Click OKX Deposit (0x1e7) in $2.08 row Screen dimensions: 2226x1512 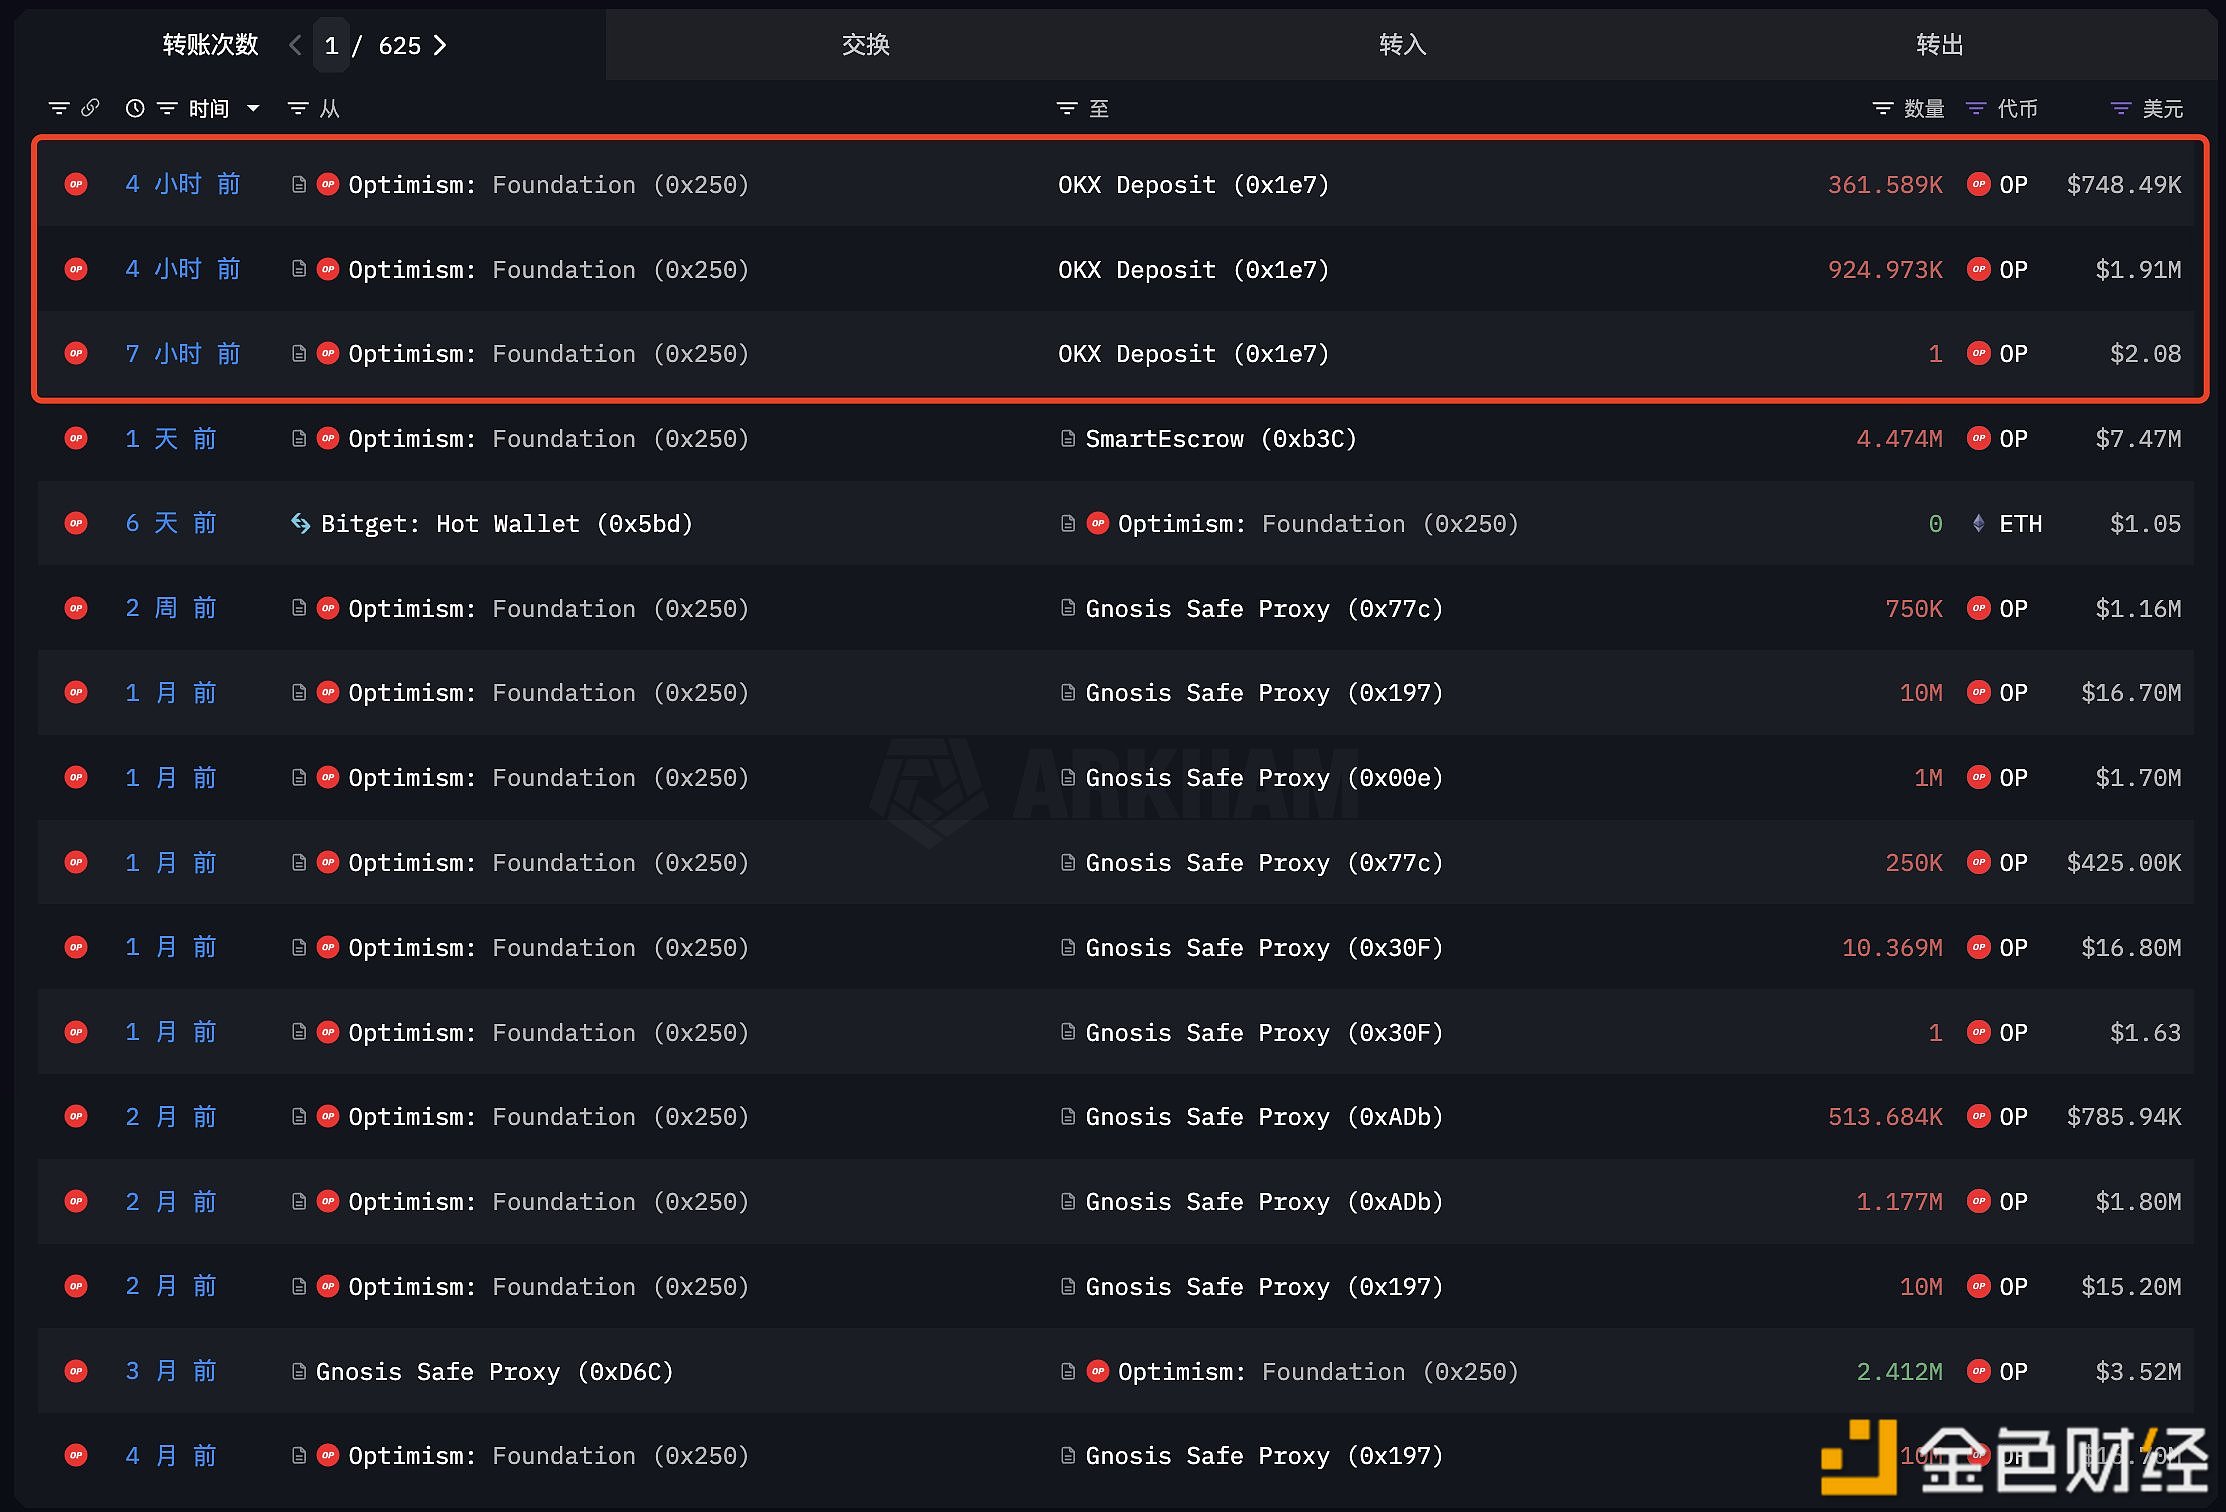[1194, 354]
